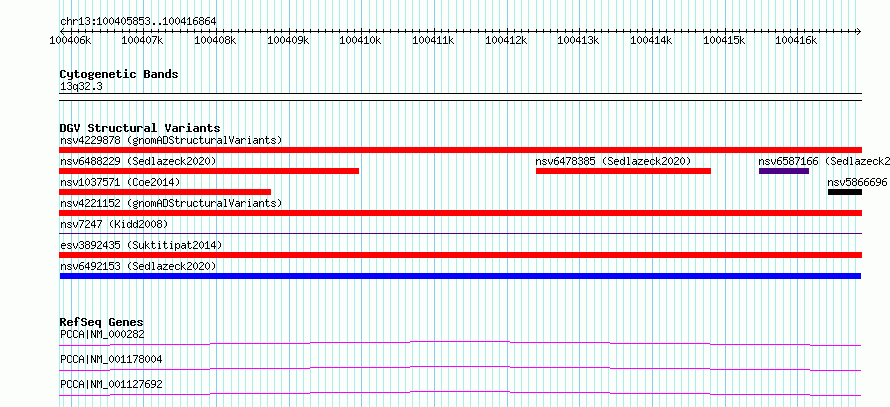890x407 pixels.
Task: Click the red bar under nsv6488229
Action: [209, 171]
